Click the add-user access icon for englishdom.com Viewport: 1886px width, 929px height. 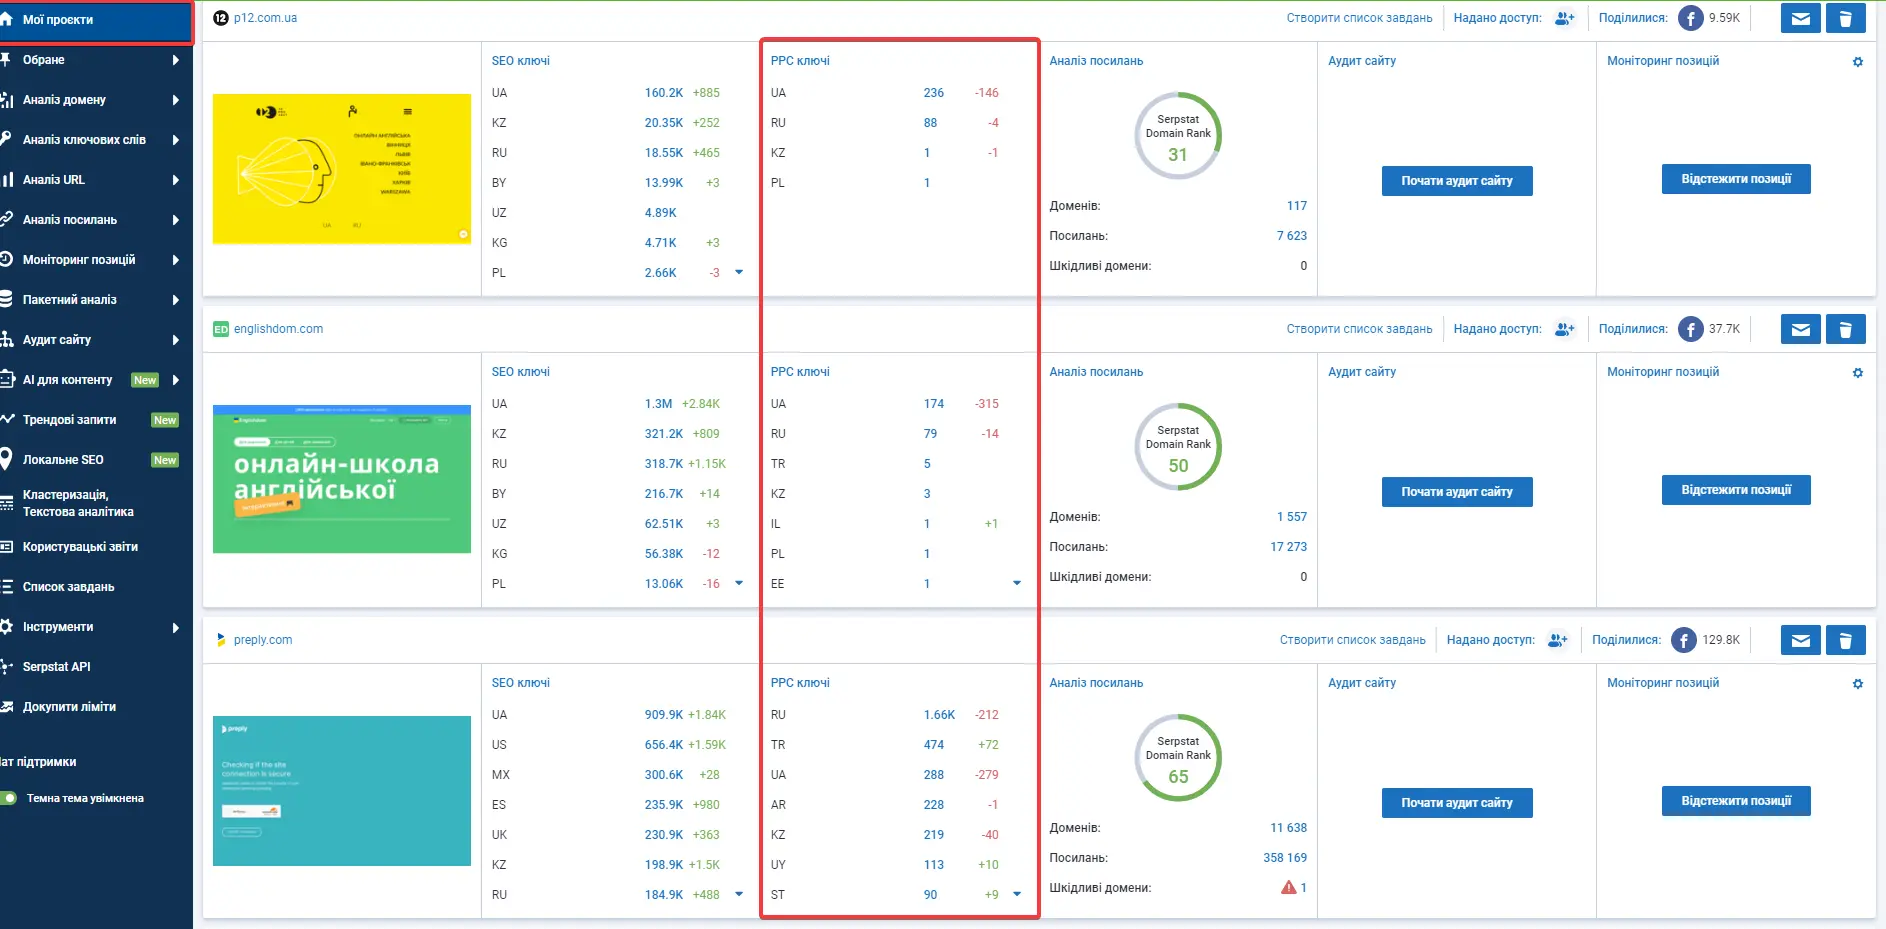[x=1565, y=329]
